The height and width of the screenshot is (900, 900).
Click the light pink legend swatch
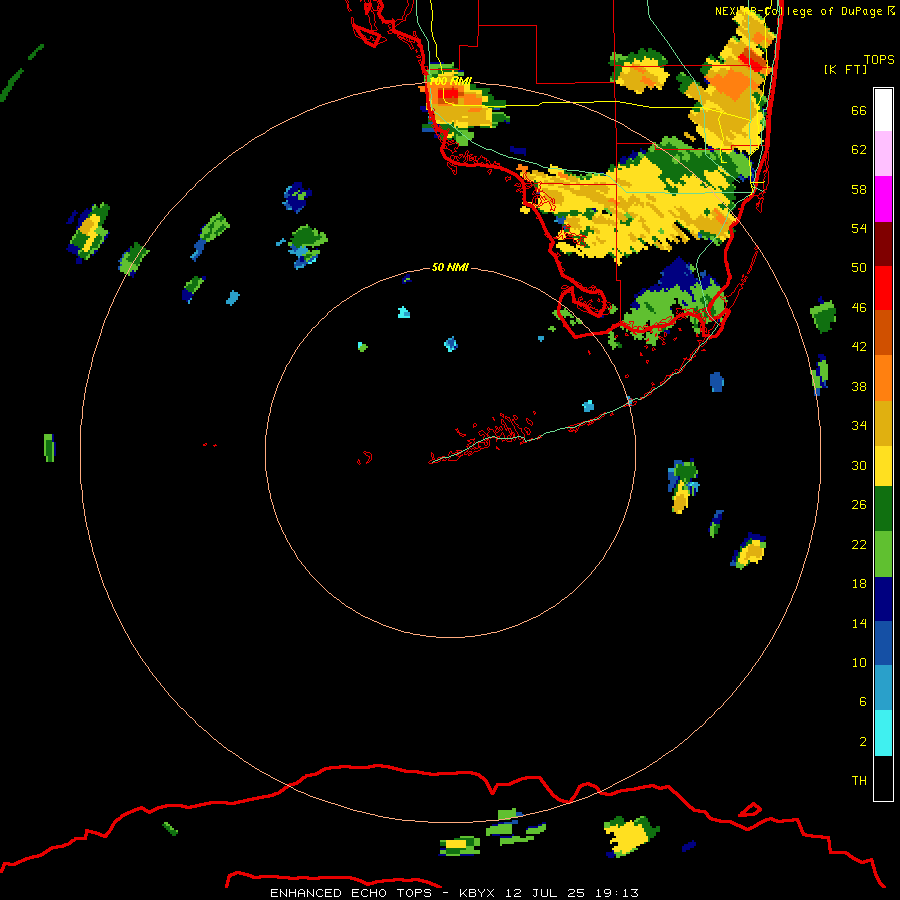883,154
